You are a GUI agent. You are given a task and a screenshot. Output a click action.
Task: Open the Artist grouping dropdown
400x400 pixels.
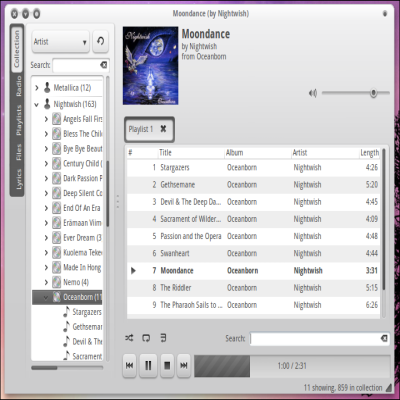[61, 42]
